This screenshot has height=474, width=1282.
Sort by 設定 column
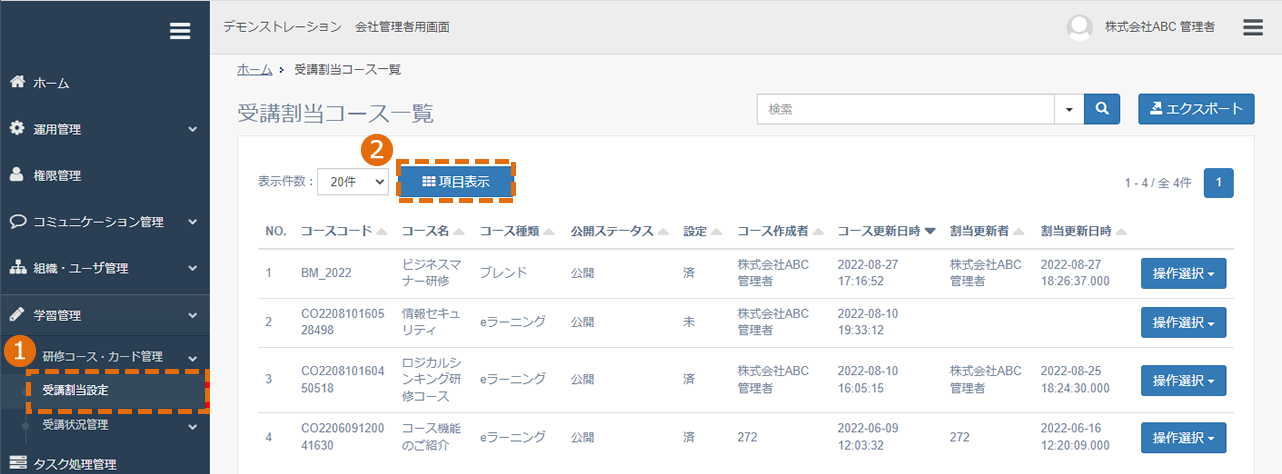(702, 231)
